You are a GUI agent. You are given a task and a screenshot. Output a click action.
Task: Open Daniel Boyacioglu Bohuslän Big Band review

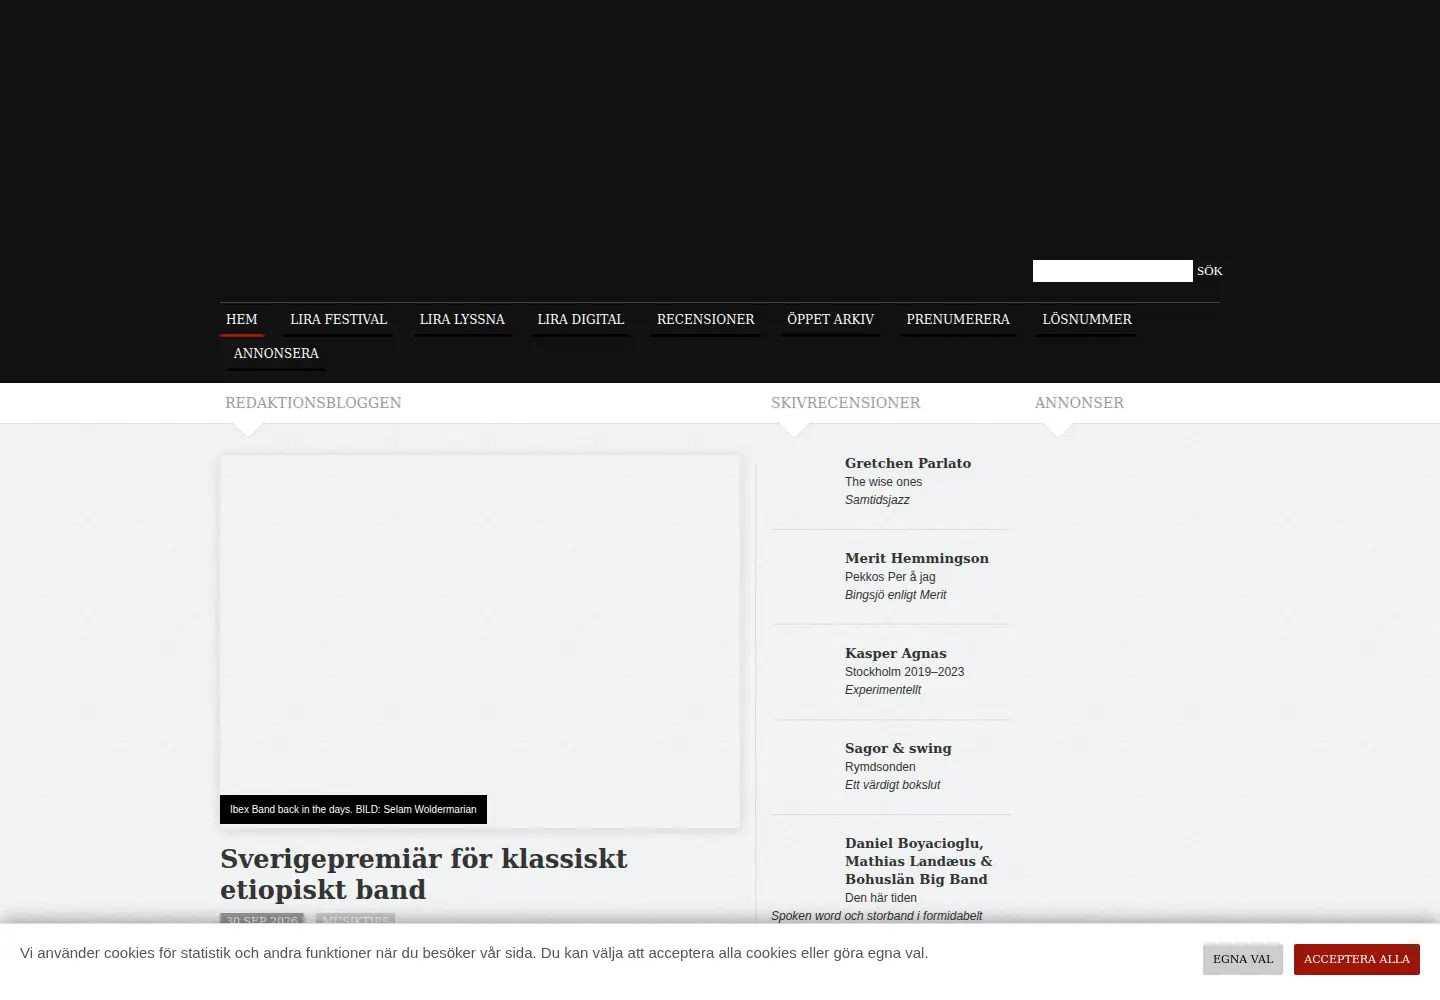click(918, 861)
